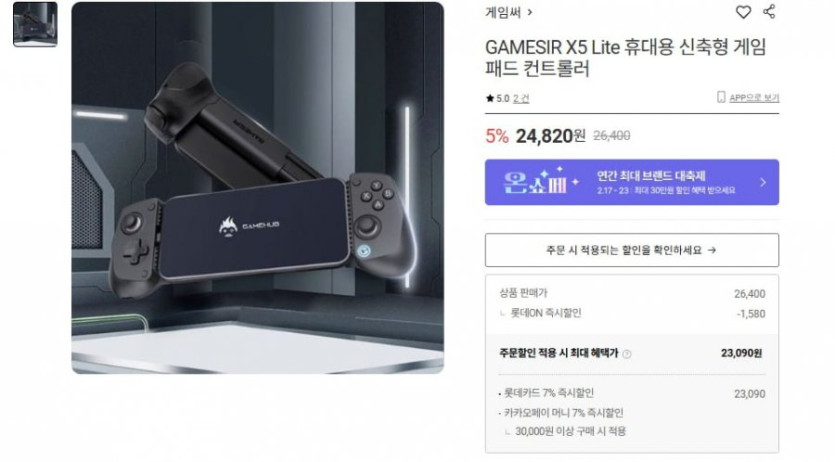835x462 pixels.
Task: Click the 카카오페이 머니 7% 즉시할인 item
Action: pyautogui.click(x=563, y=412)
